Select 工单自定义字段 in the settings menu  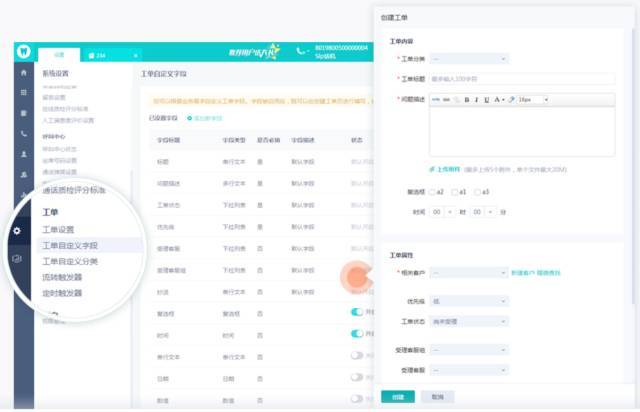70,245
